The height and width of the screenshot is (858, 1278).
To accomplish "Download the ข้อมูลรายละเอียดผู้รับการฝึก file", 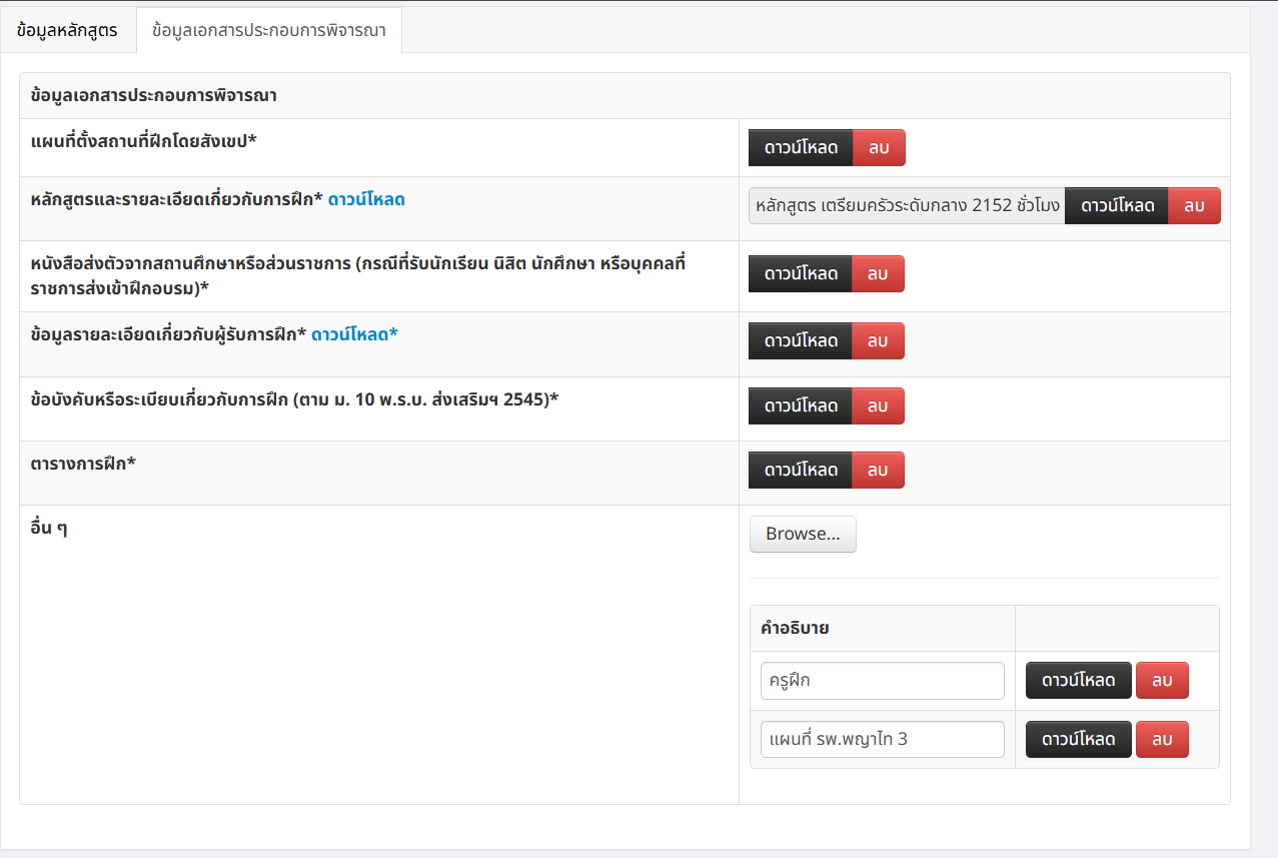I will click(801, 340).
